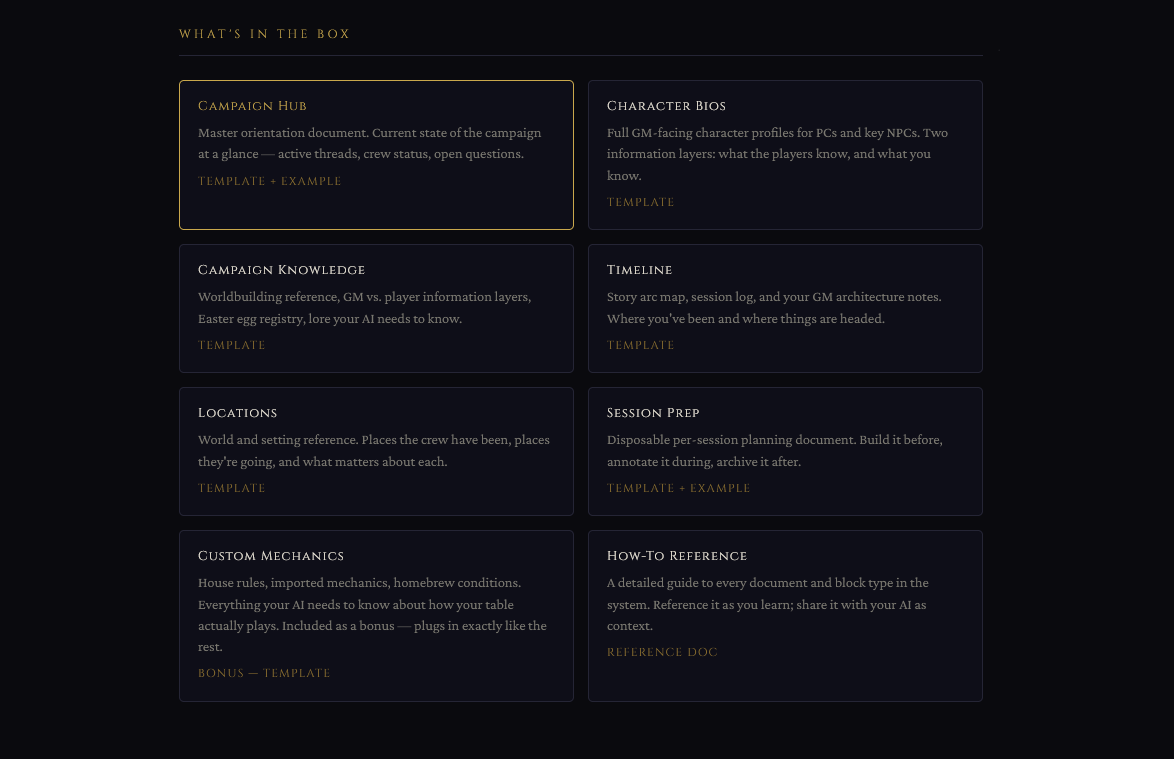This screenshot has height=759, width=1174.
Task: Click the Template + Example tag under Campaign Hub
Action: click(269, 181)
